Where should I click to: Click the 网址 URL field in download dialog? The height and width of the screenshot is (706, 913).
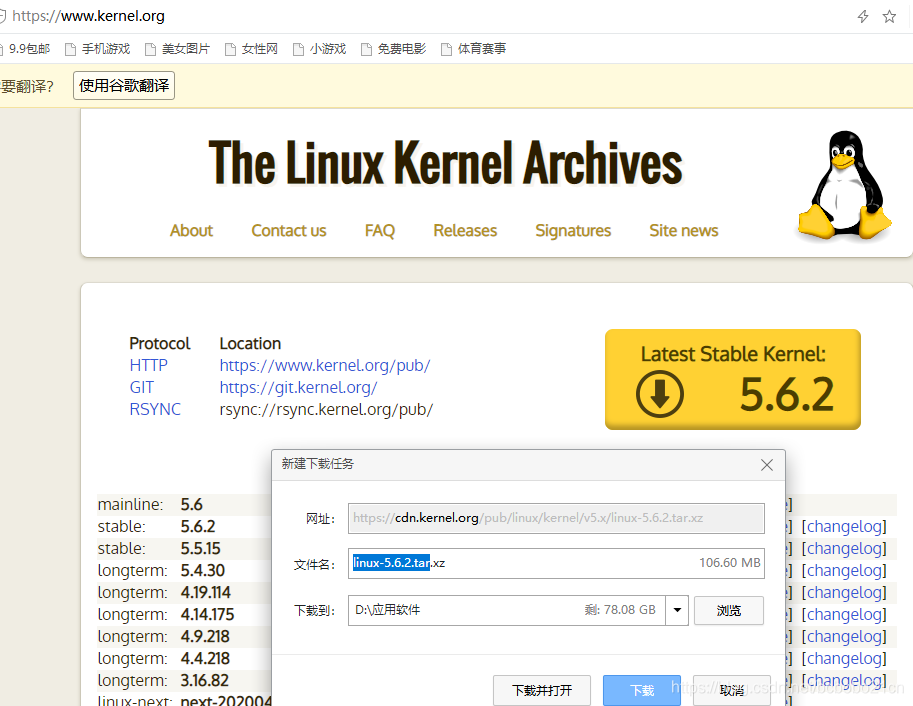point(556,518)
